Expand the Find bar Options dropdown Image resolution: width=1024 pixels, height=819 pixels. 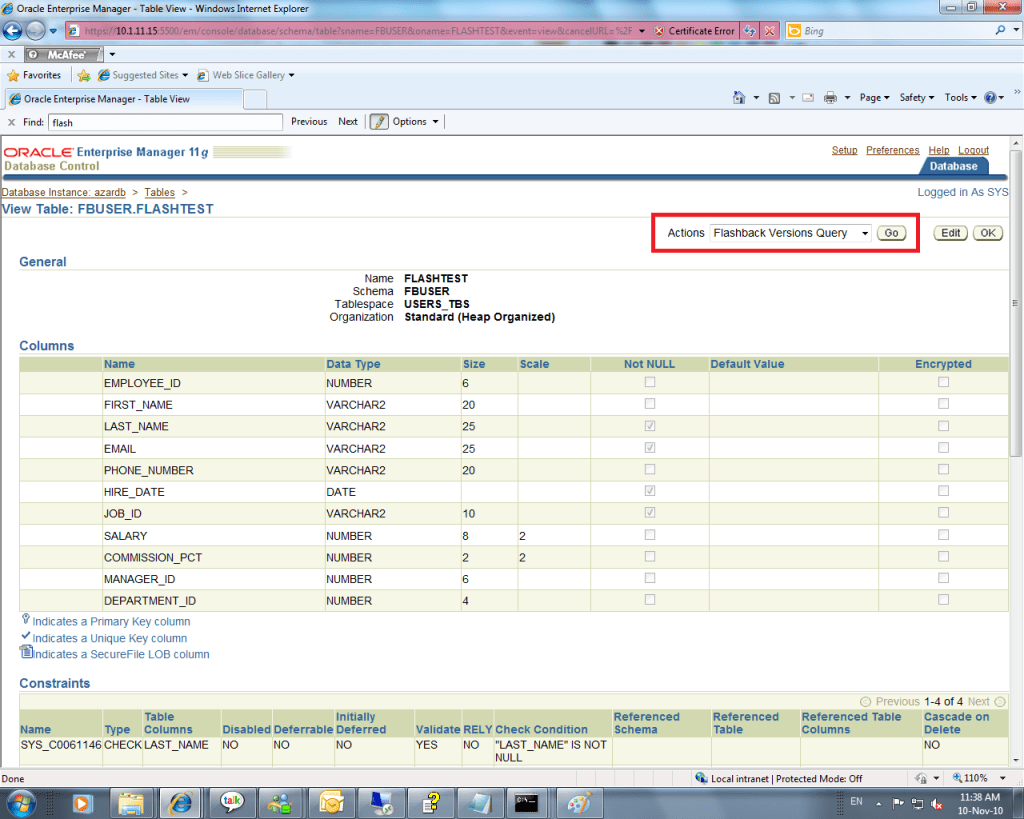[x=415, y=122]
